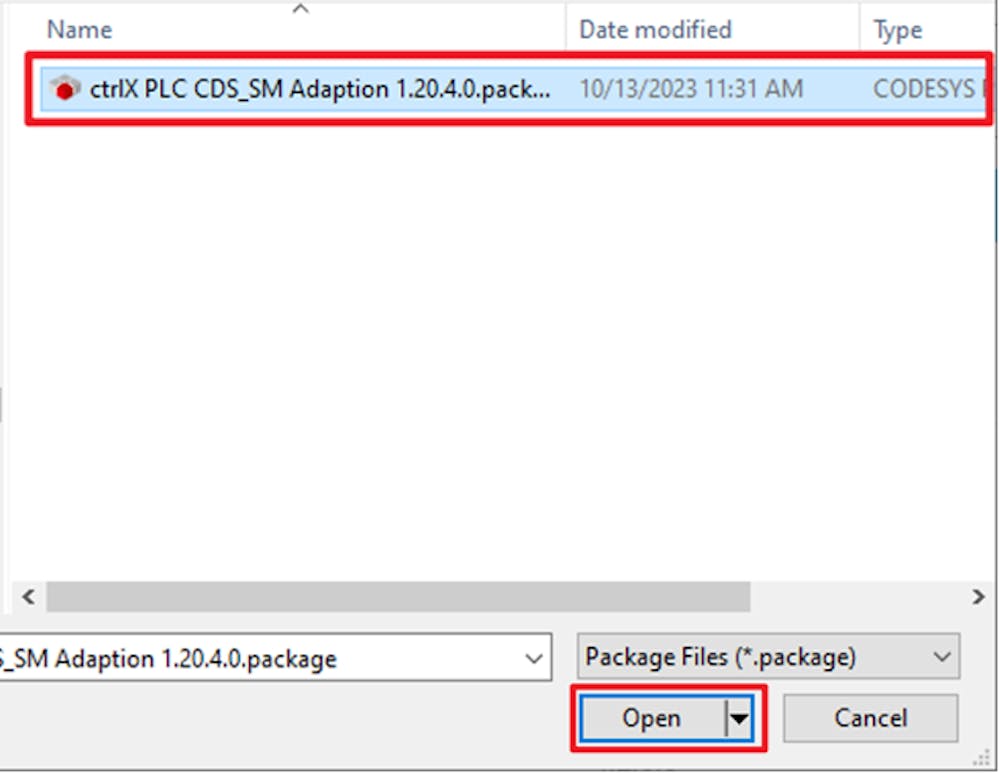Screen dimensions: 999x773
Task: Sort files by the Name column header
Action: pos(80,29)
